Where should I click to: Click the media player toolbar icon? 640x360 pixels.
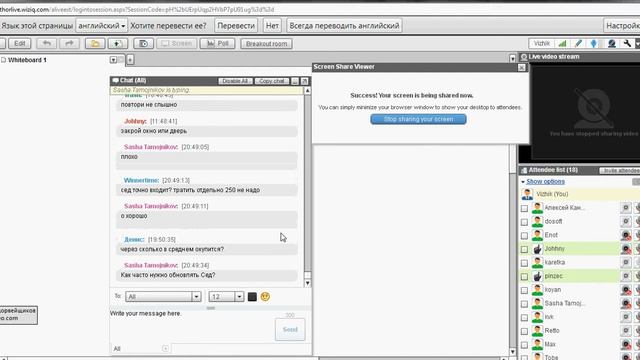click(143, 43)
